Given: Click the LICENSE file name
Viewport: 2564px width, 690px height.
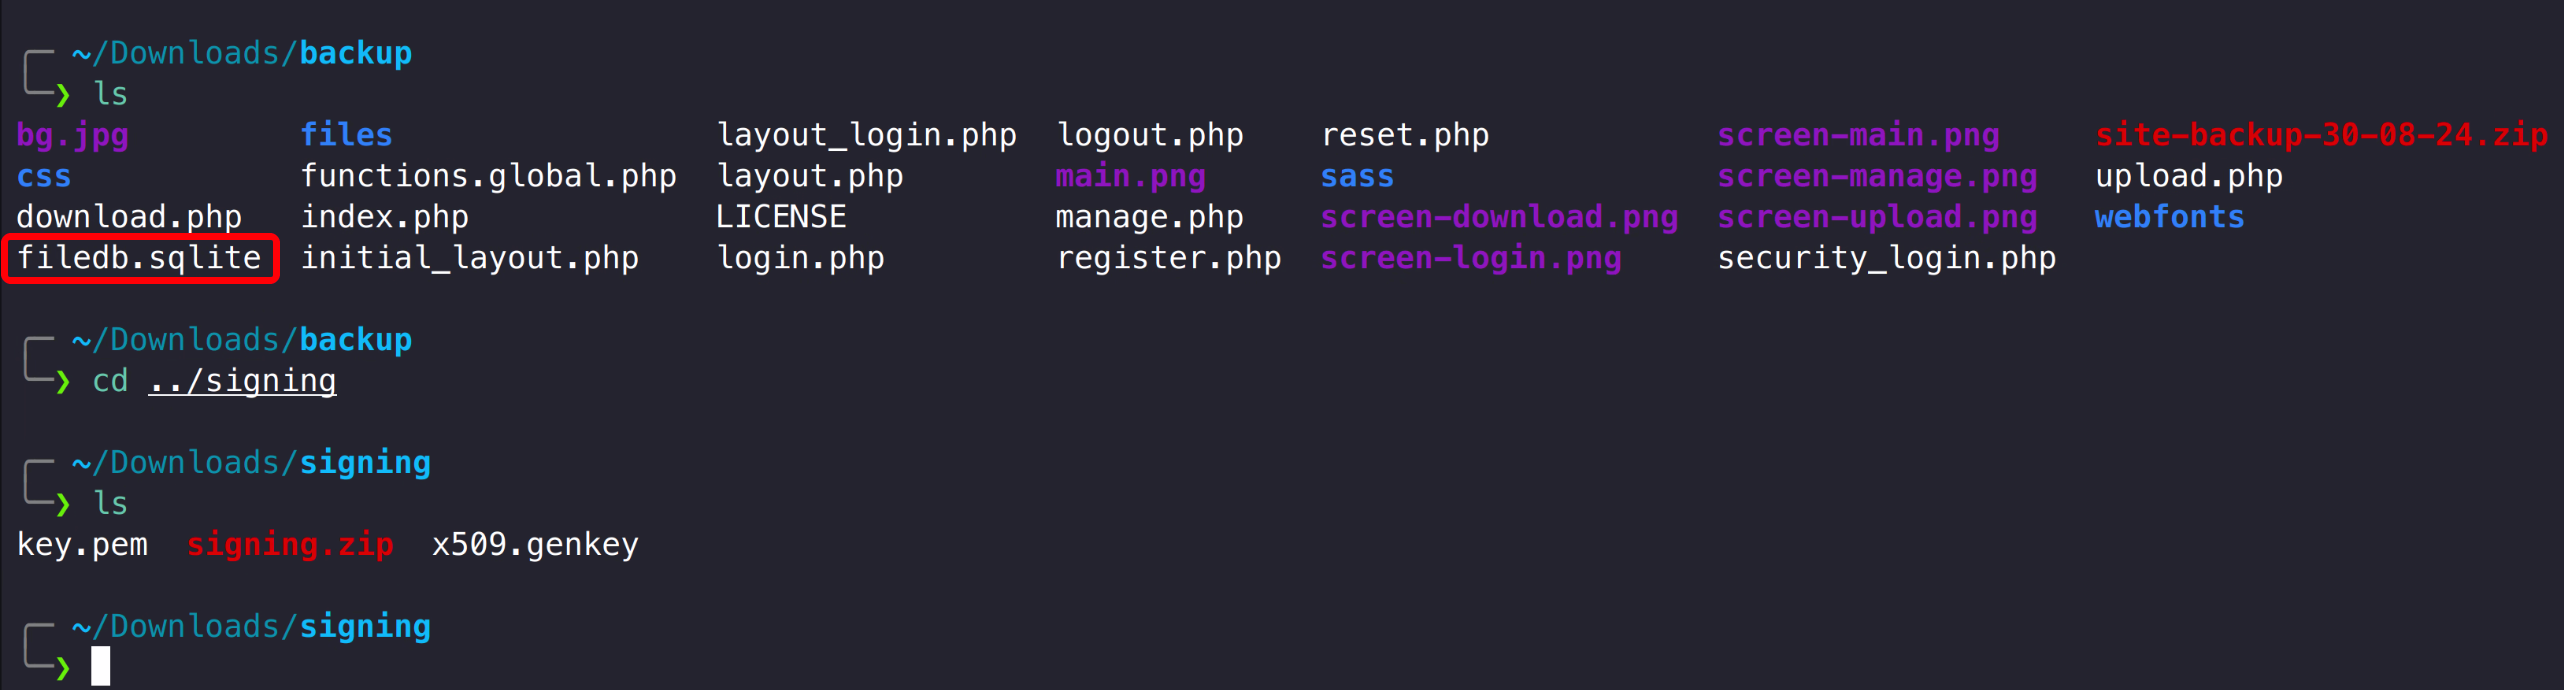Looking at the screenshot, I should coord(781,217).
